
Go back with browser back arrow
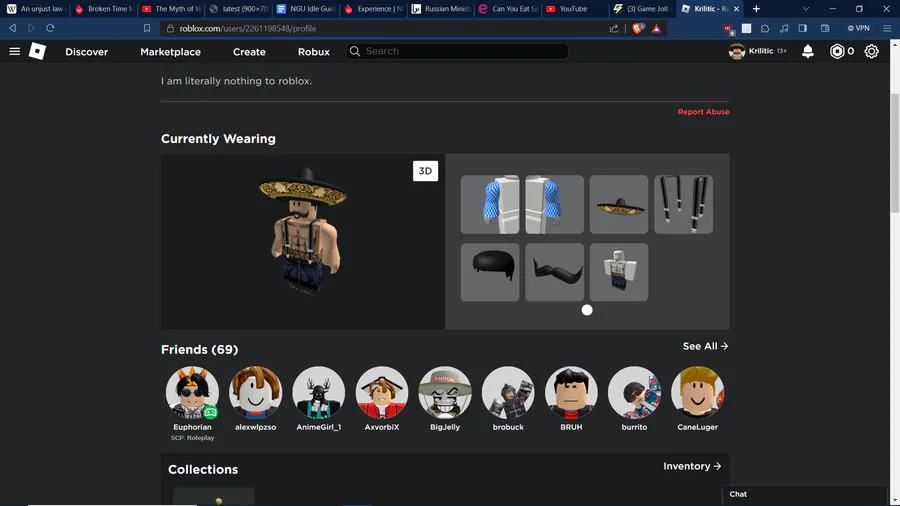[x=13, y=28]
